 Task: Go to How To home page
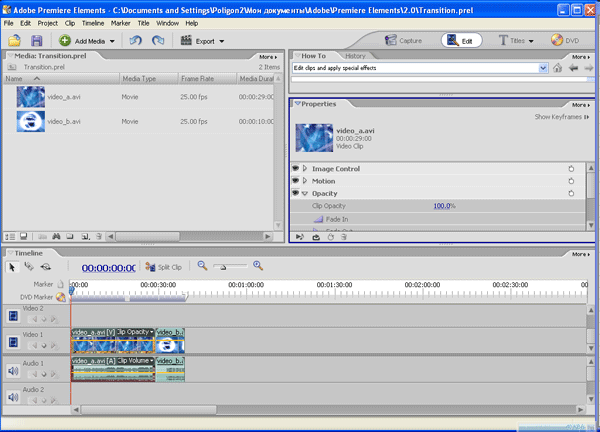[558, 68]
